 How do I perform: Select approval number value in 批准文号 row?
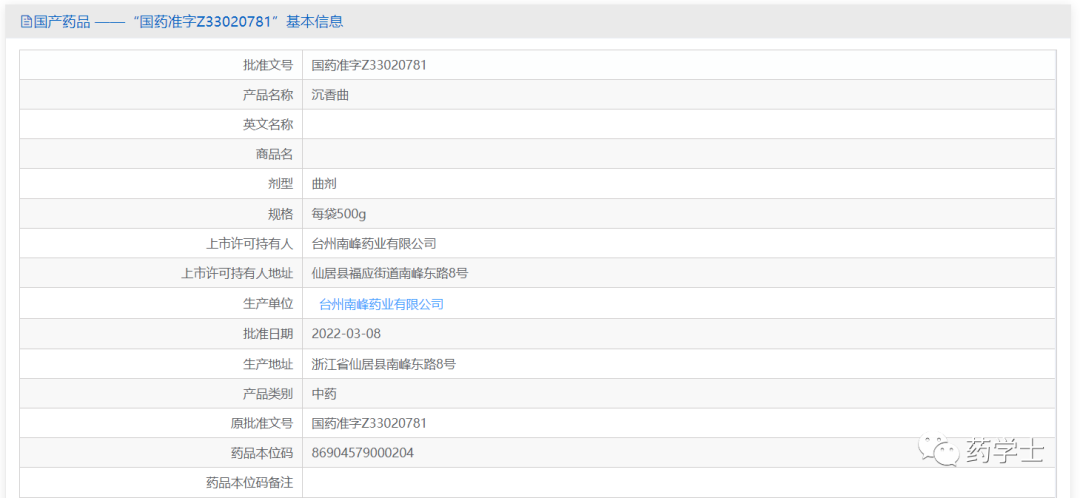tap(369, 65)
